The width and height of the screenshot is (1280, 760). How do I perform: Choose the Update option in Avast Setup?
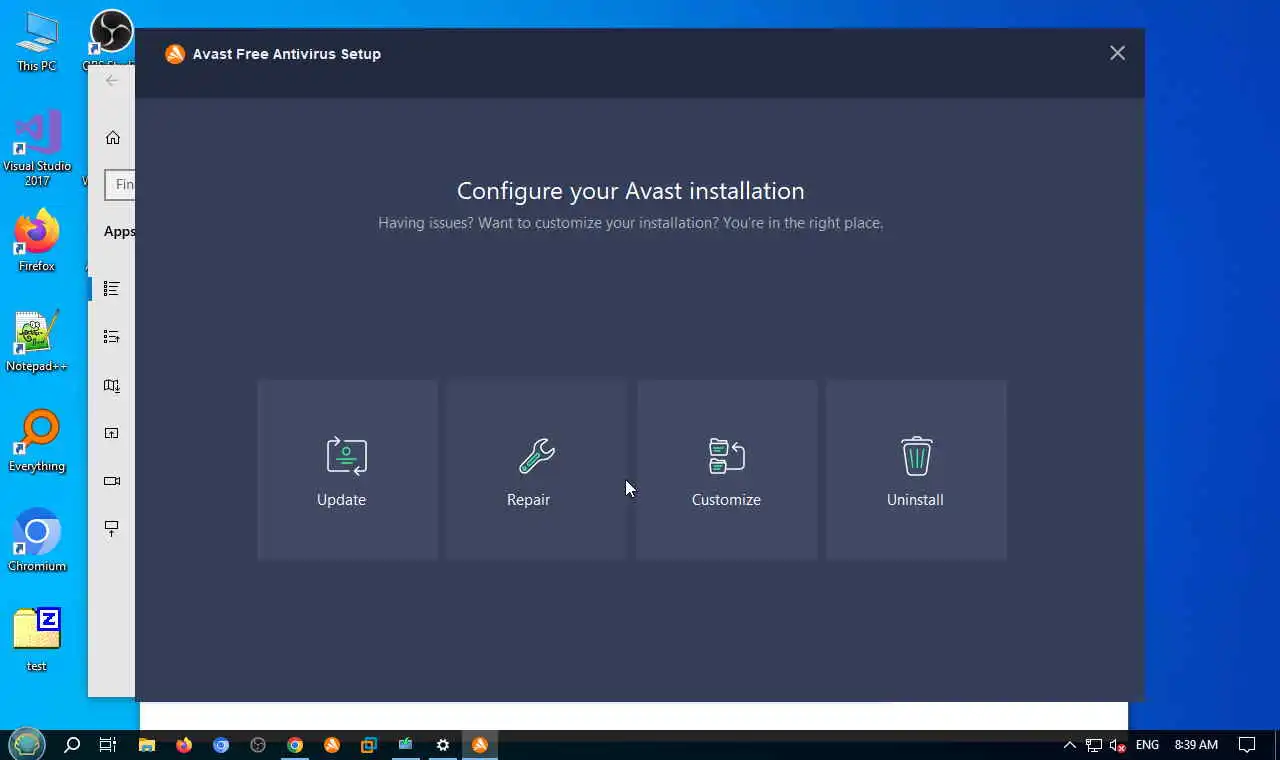347,469
